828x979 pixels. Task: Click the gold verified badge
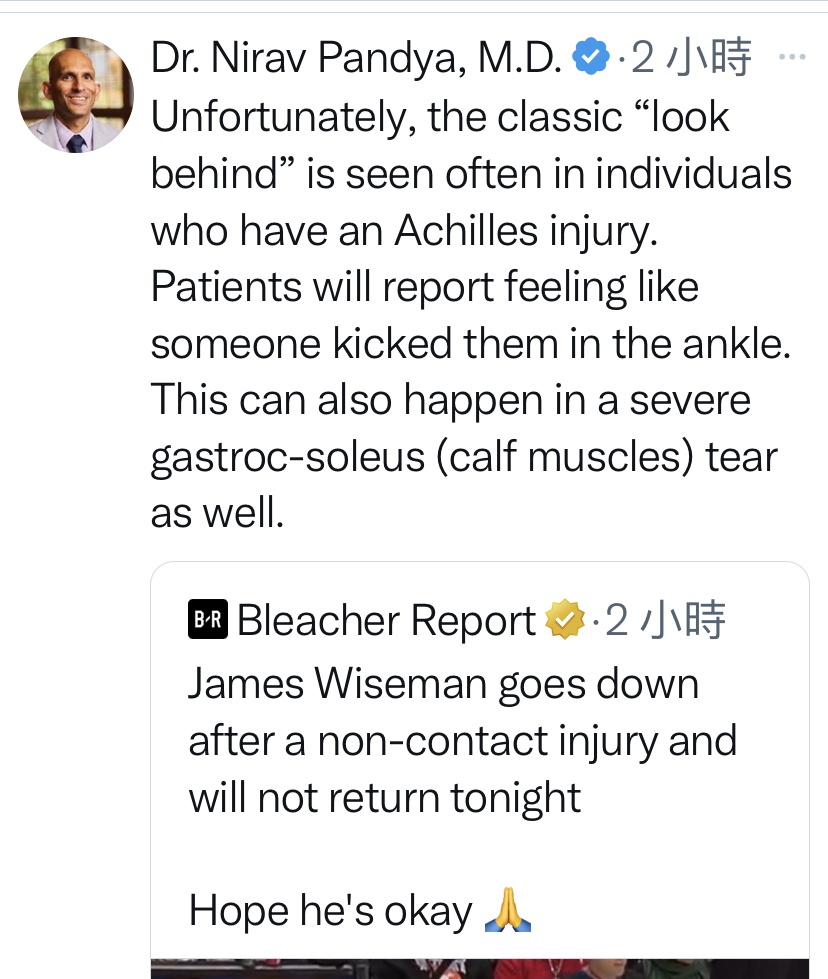(x=564, y=622)
